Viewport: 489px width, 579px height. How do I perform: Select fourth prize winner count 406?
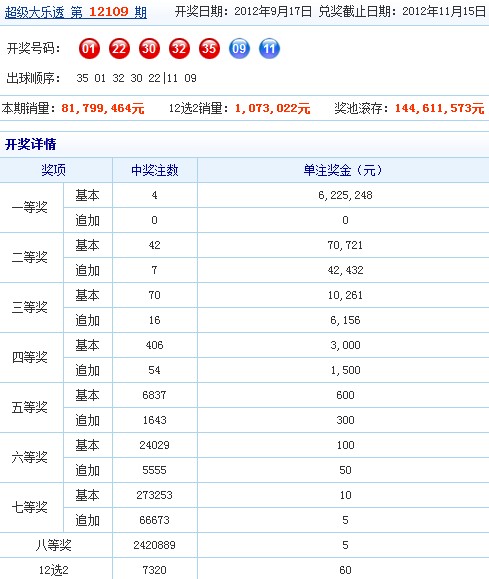click(154, 345)
